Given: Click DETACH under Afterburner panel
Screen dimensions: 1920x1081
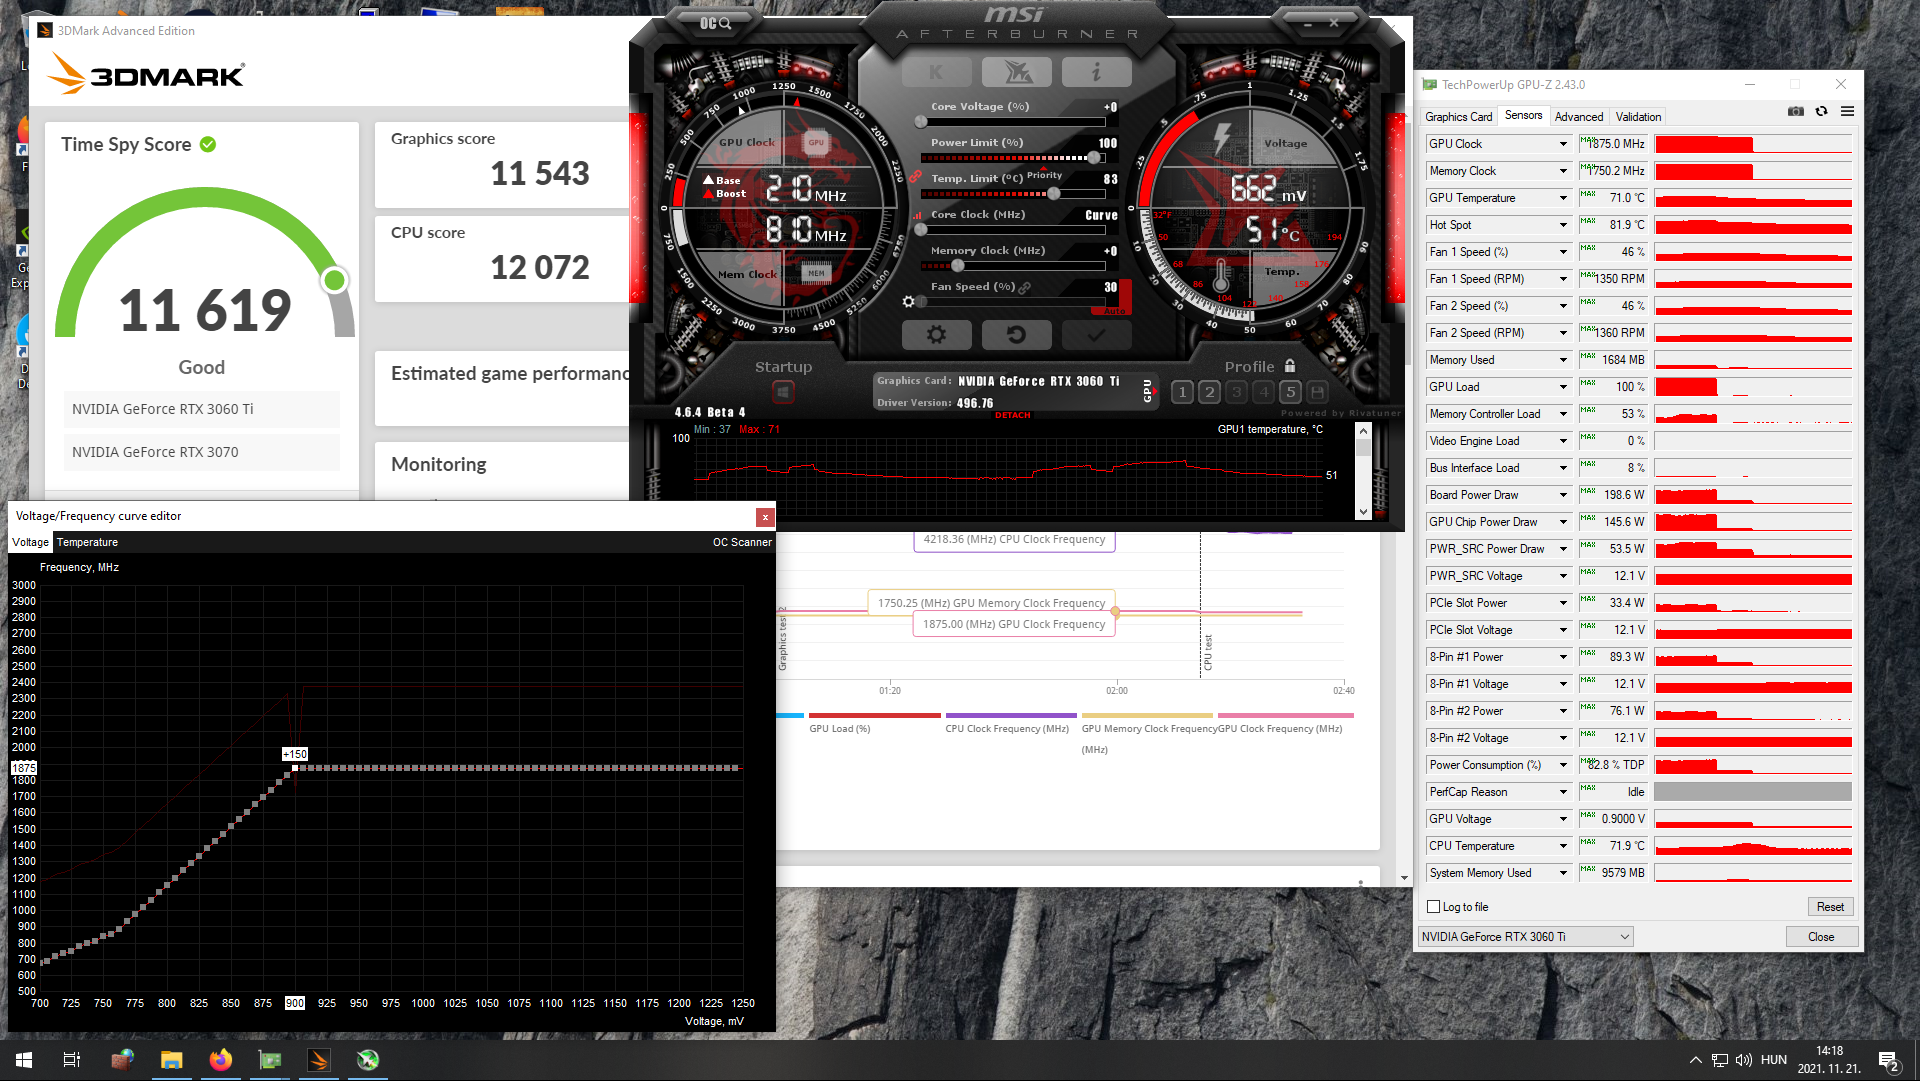Looking at the screenshot, I should tap(1012, 415).
